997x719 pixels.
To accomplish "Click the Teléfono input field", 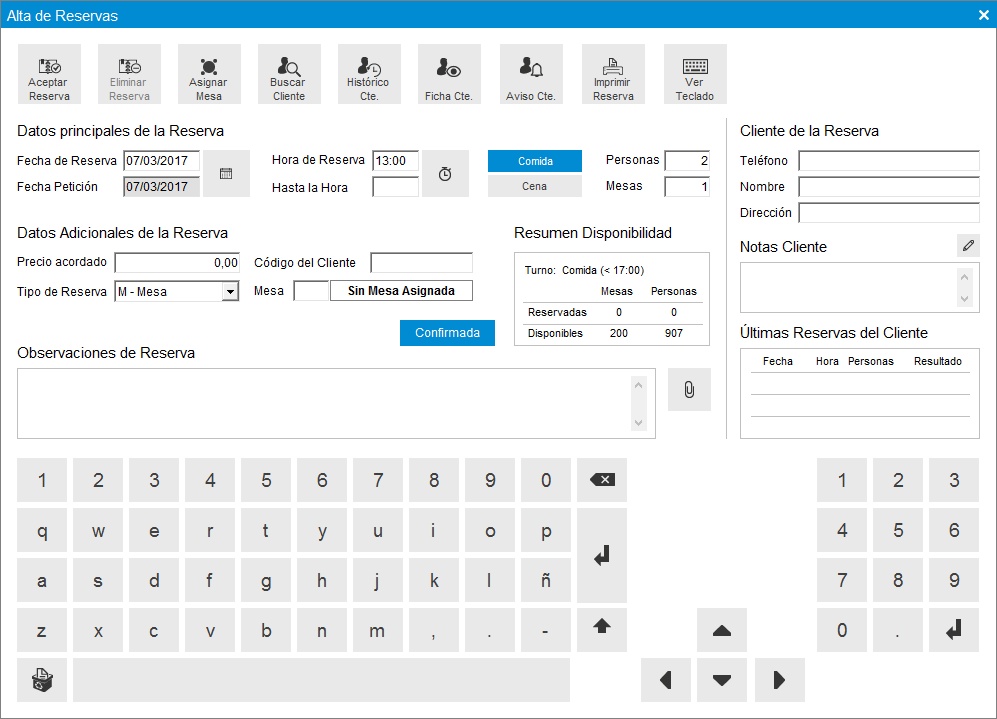I will (888, 161).
